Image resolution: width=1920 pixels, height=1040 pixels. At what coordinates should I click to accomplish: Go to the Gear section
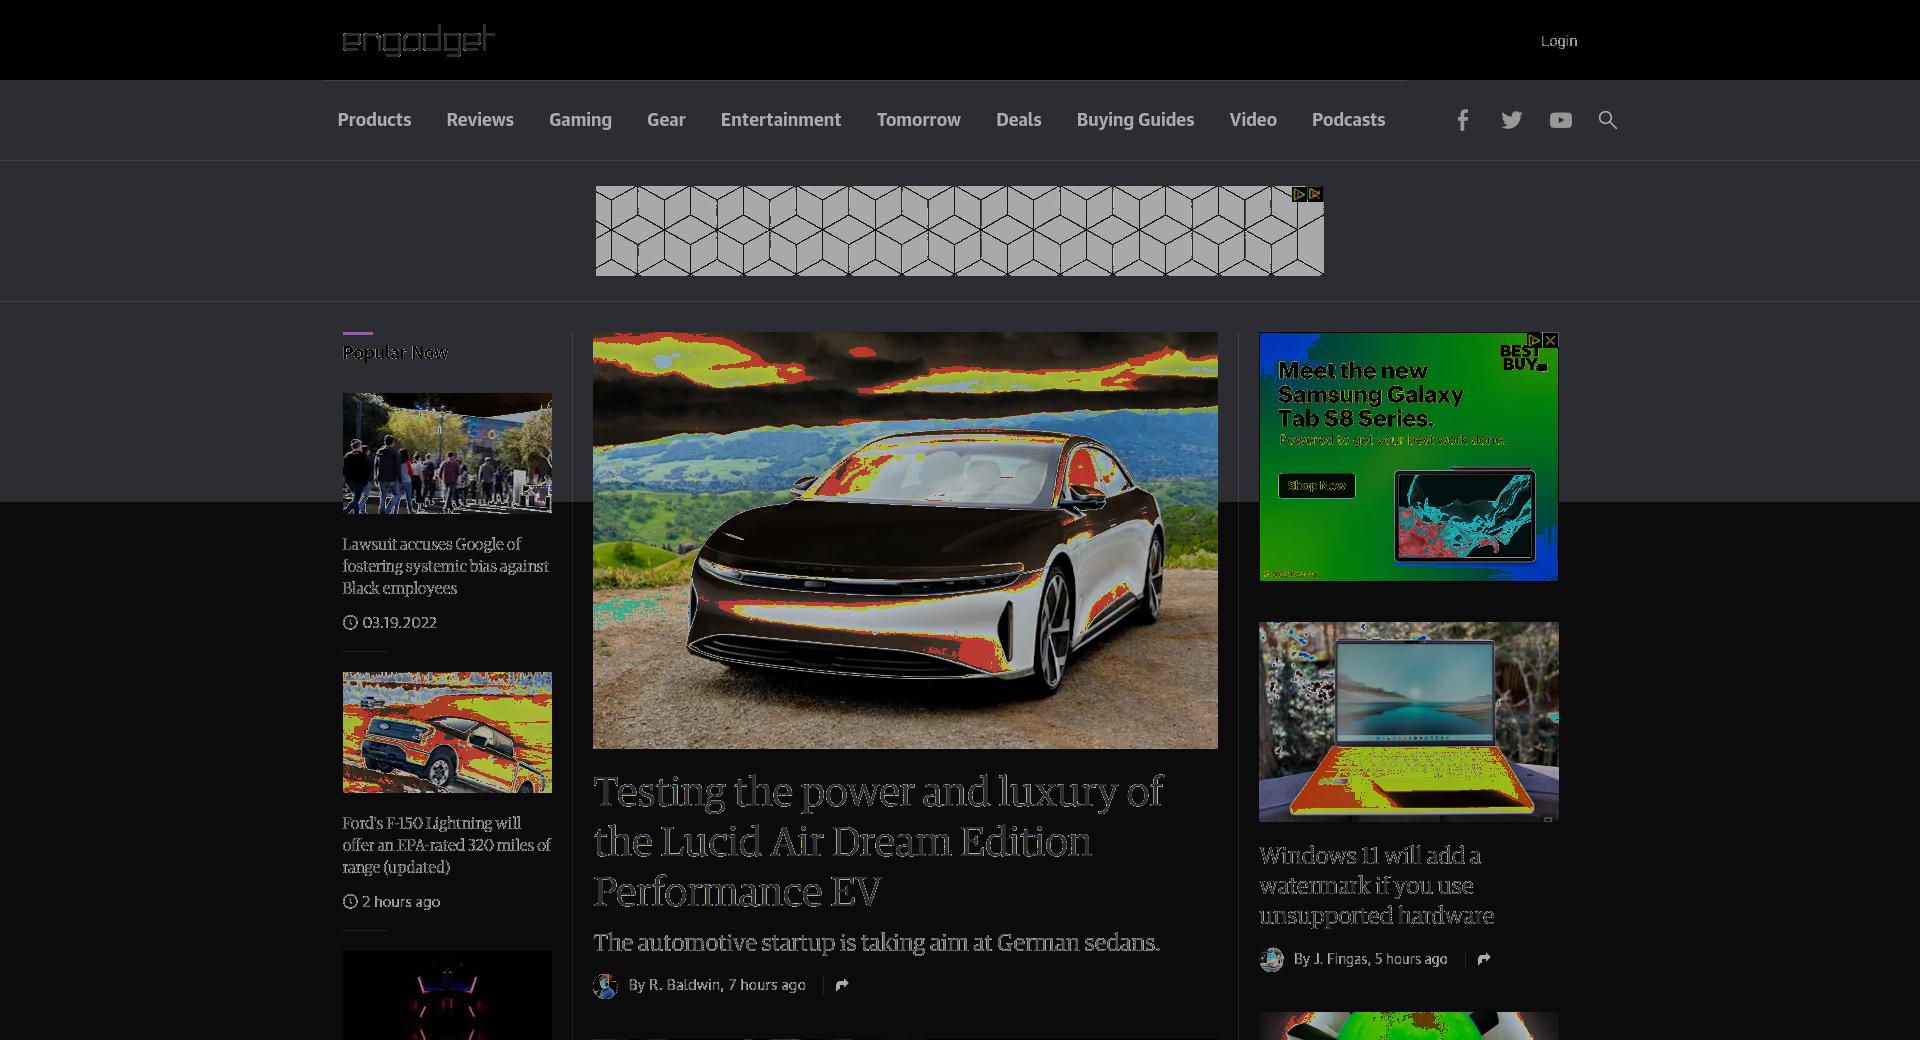(666, 120)
